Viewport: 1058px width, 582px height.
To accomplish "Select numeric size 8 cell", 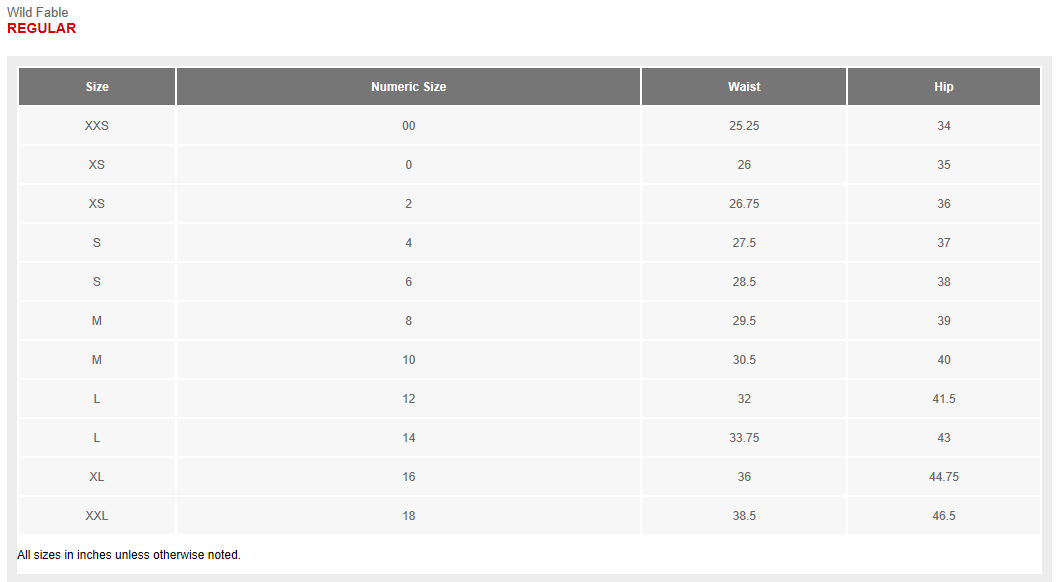I will coord(408,320).
